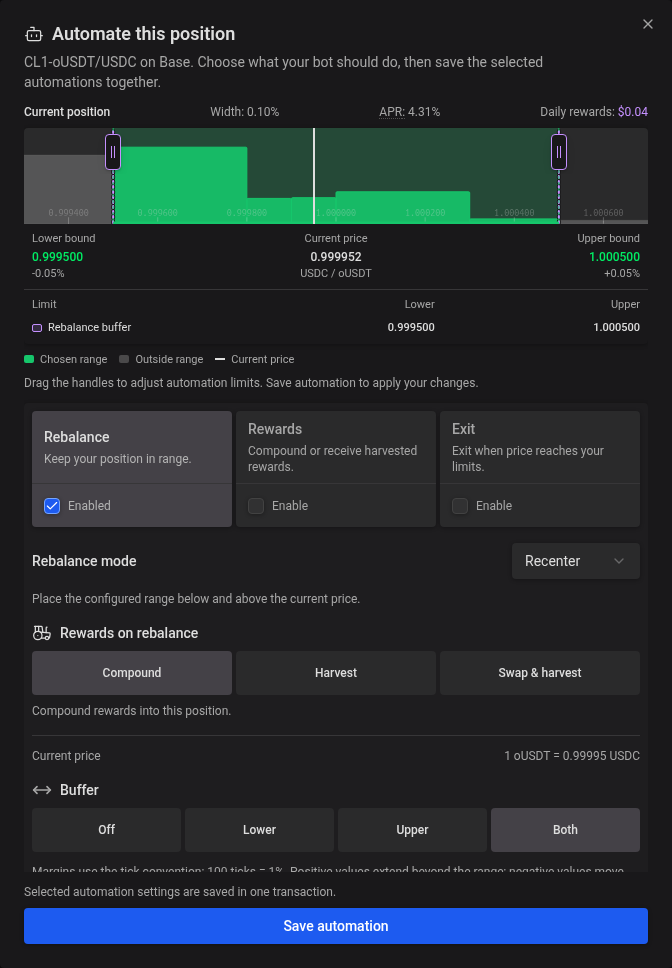The width and height of the screenshot is (672, 968).
Task: Set Buffer to Upper
Action: [412, 830]
